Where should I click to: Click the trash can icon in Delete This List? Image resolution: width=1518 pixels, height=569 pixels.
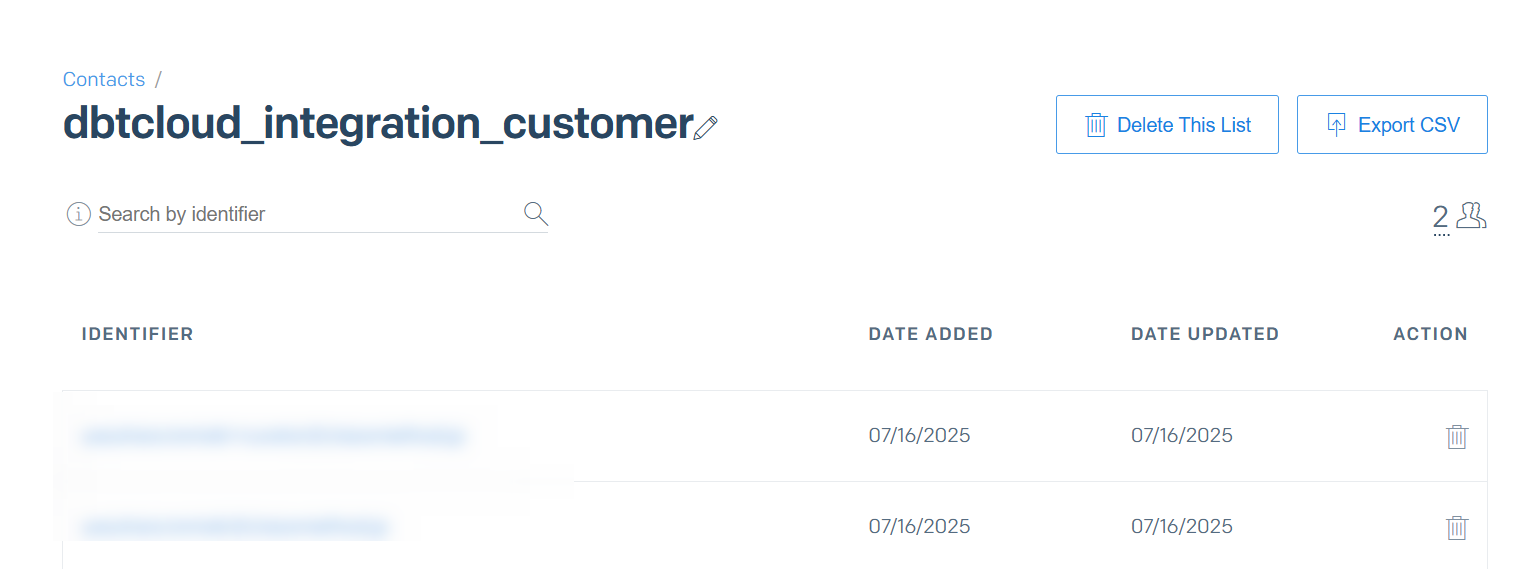tap(1096, 125)
